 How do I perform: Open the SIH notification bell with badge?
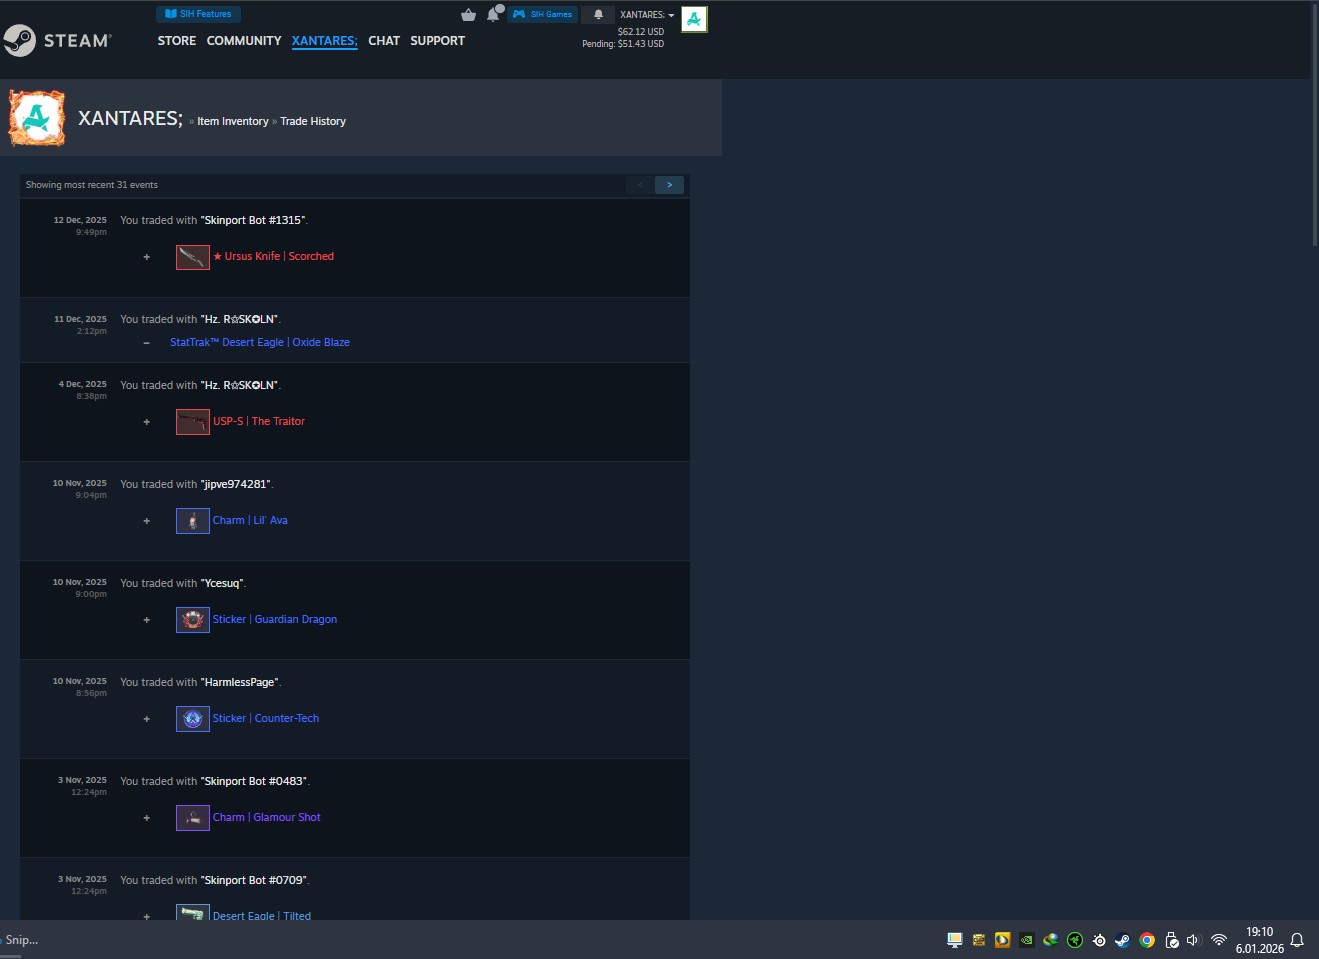pos(494,13)
